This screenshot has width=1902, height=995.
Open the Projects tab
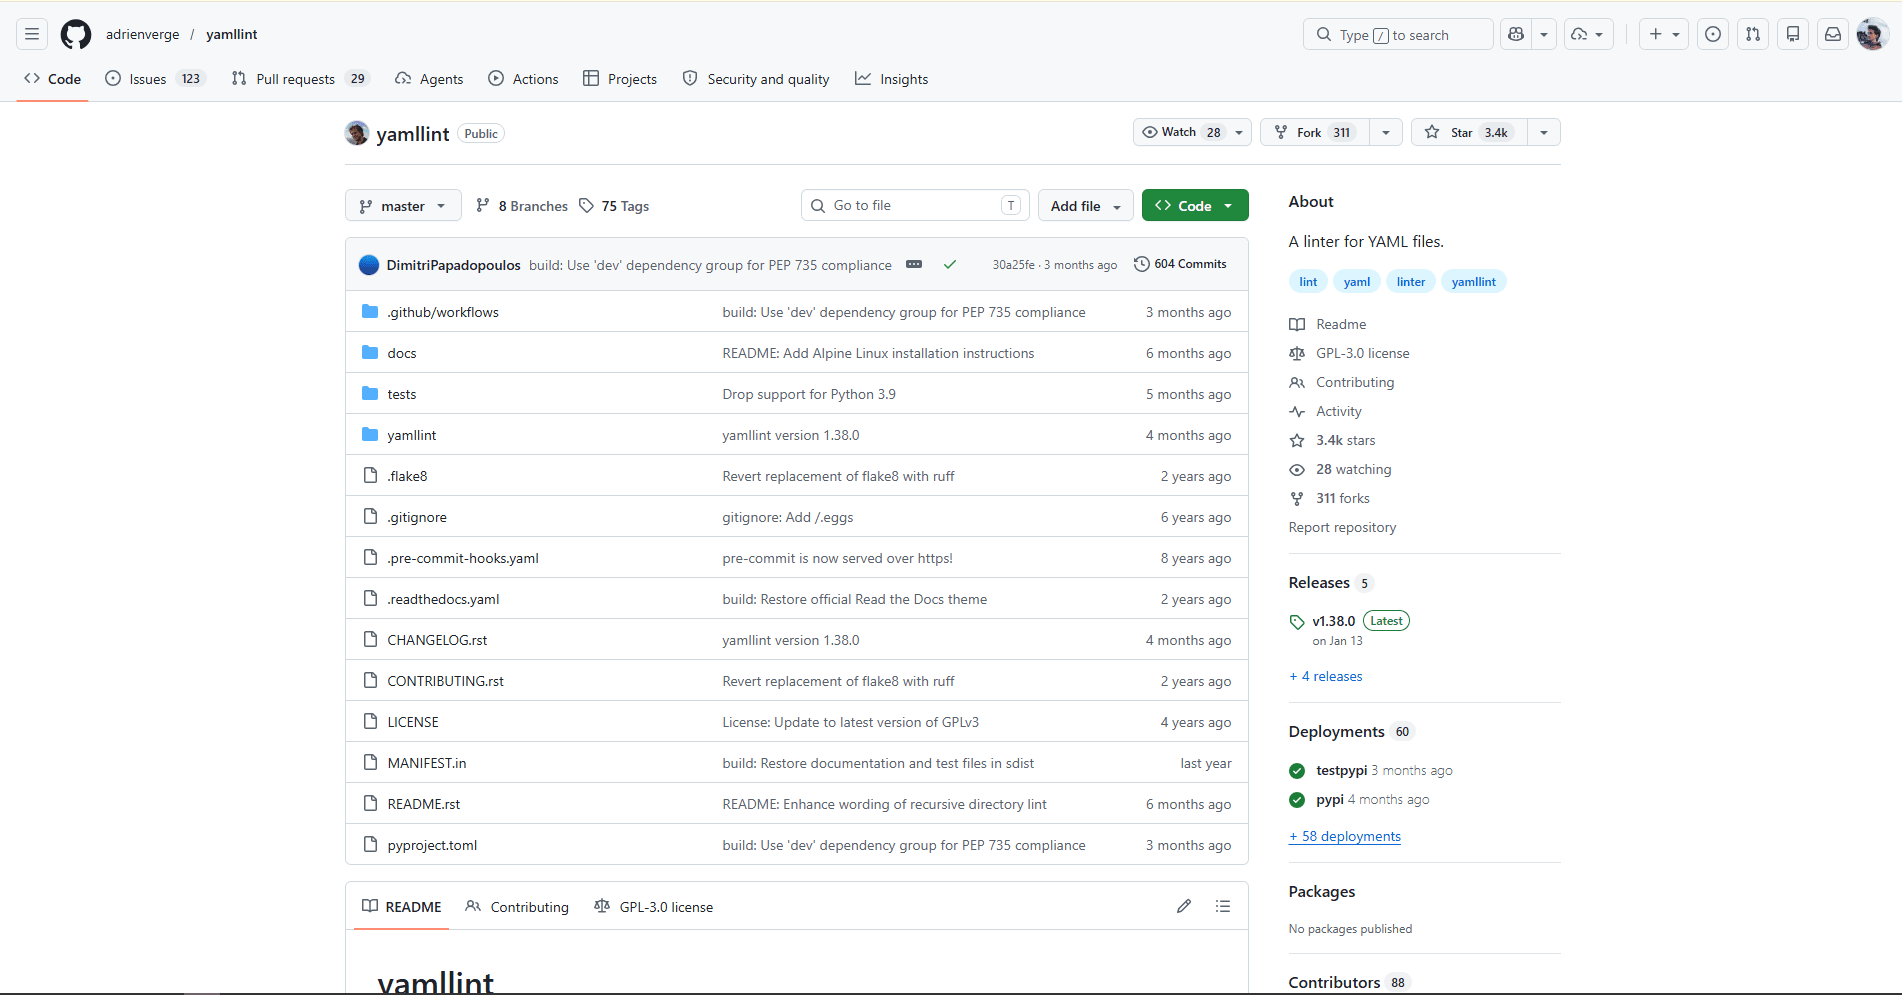(x=620, y=79)
